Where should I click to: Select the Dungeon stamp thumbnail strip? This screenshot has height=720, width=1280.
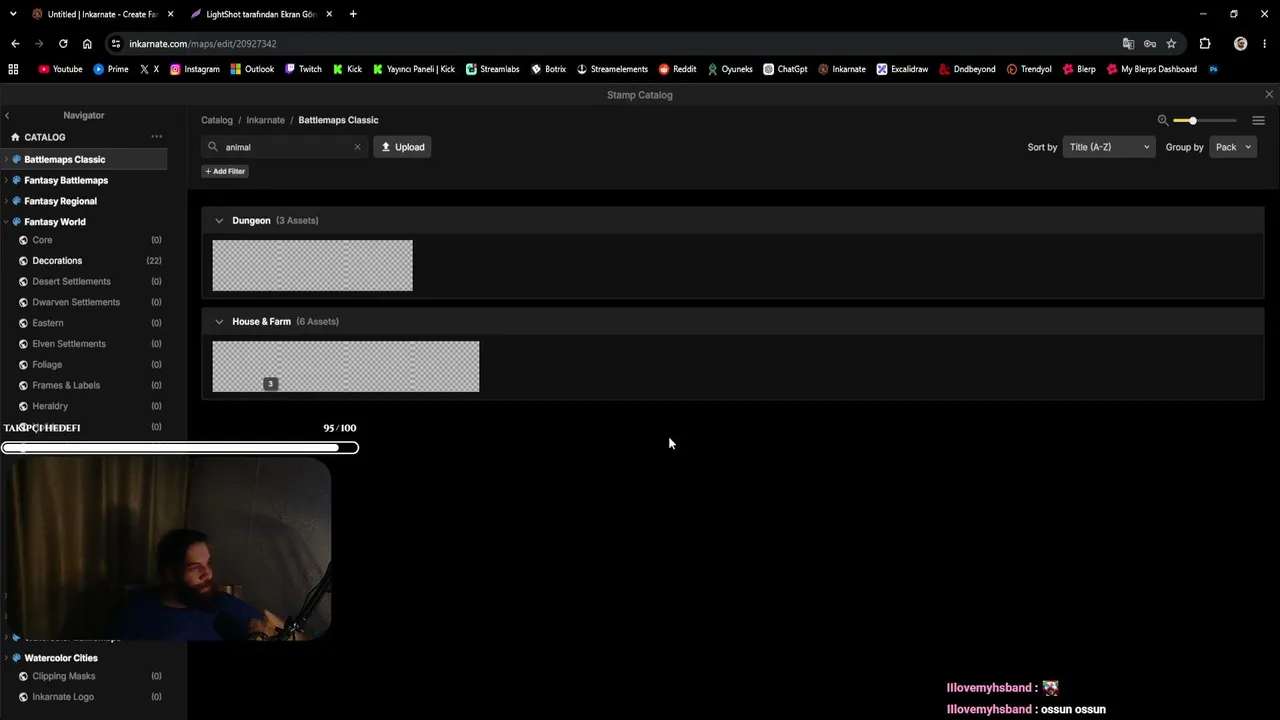click(x=312, y=265)
